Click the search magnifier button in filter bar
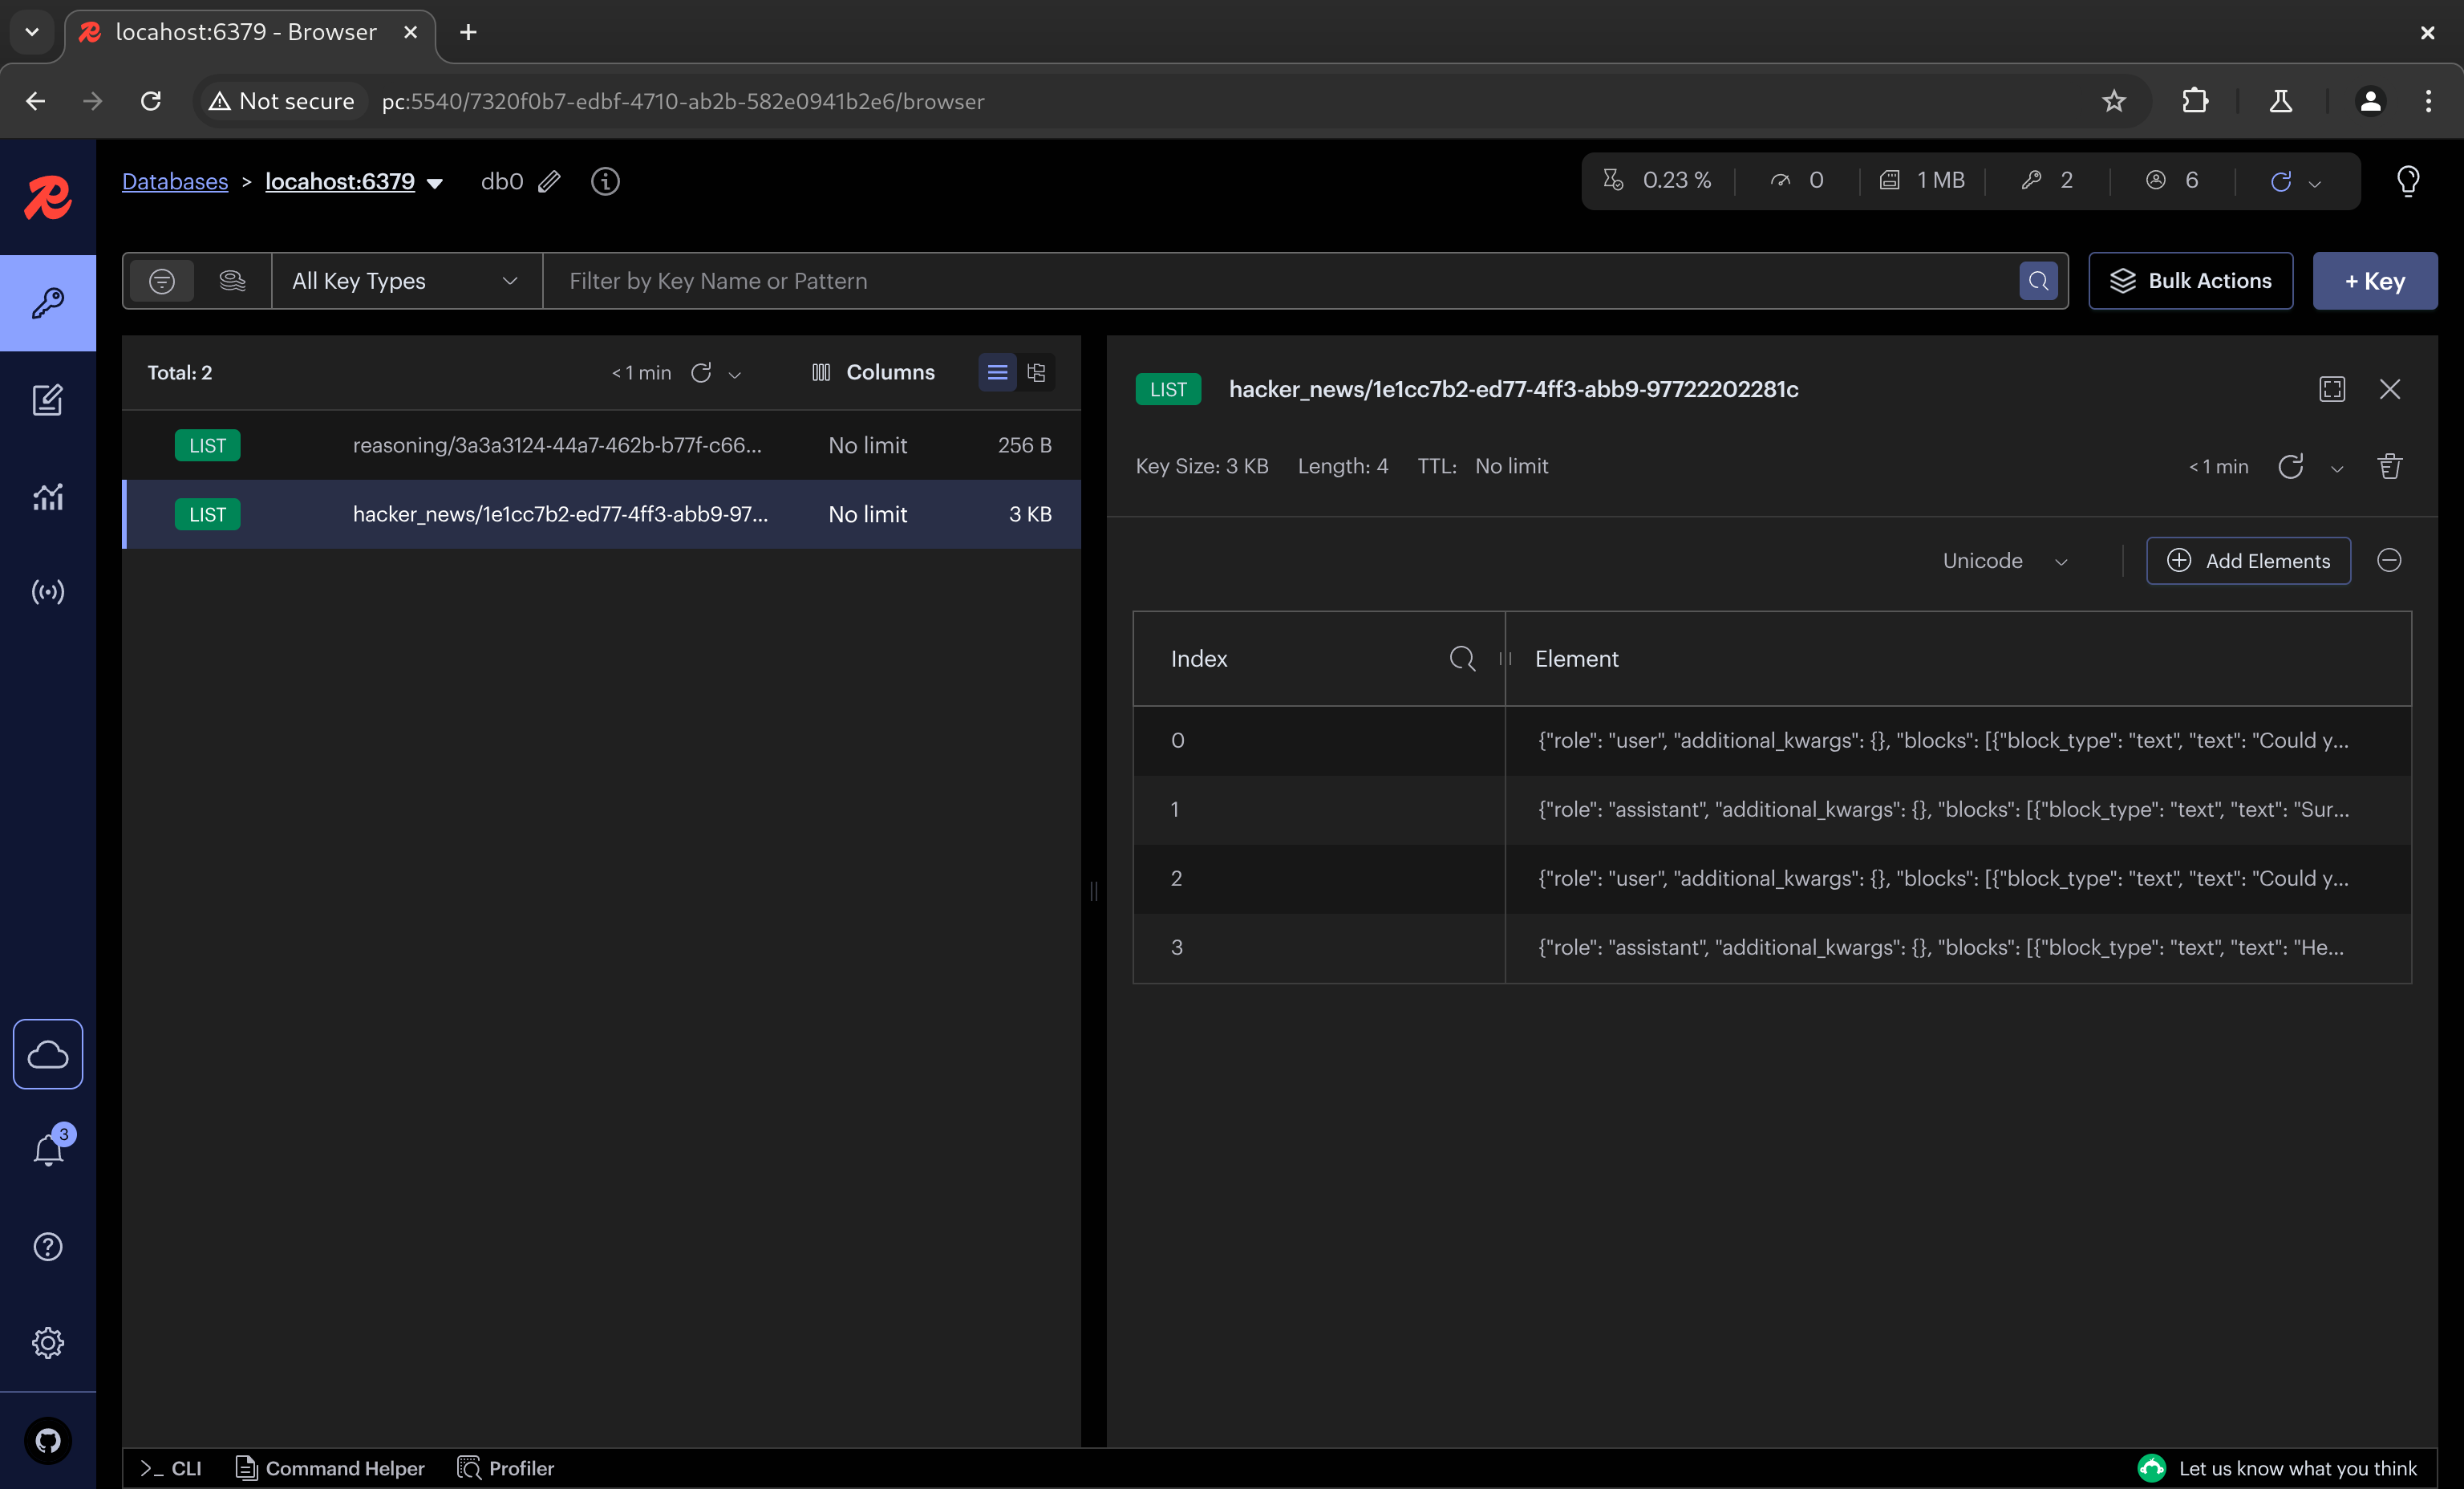Viewport: 2464px width, 1489px height. (2038, 281)
